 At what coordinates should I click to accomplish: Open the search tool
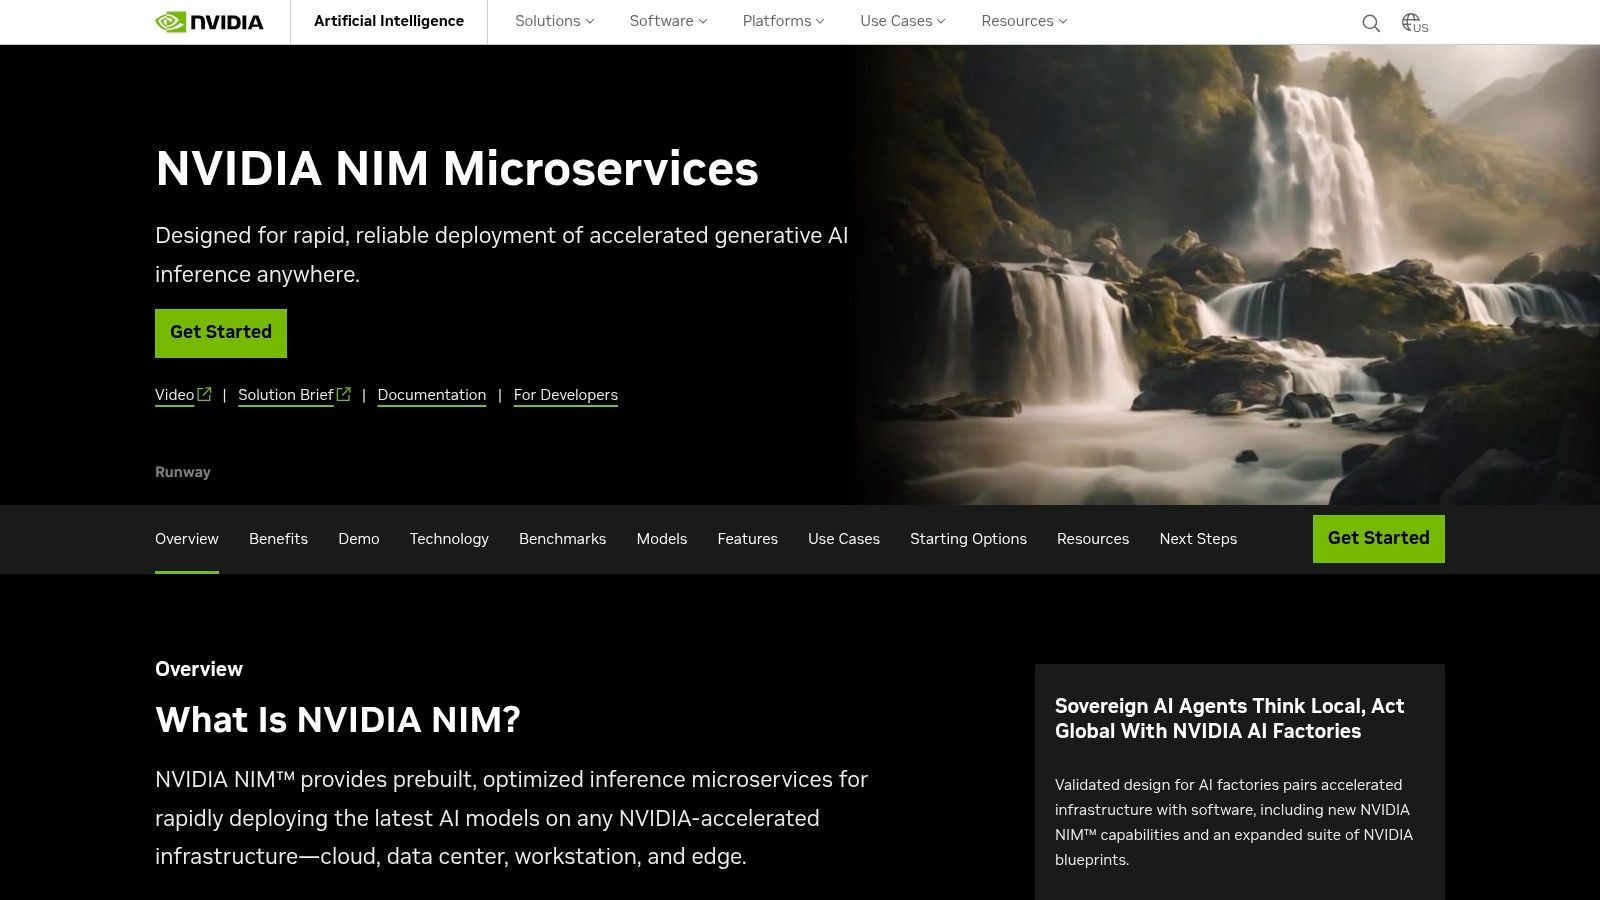(1370, 22)
